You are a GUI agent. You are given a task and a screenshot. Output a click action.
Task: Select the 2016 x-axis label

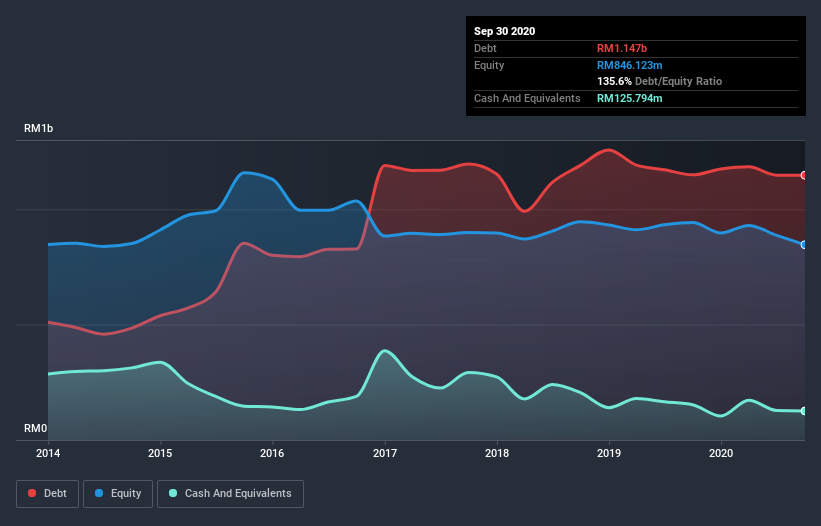point(272,453)
